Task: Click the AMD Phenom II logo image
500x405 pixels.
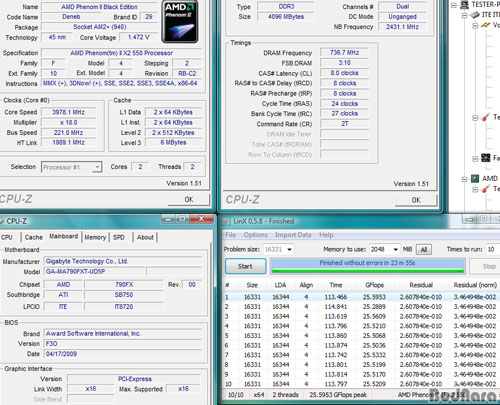Action: (x=180, y=22)
